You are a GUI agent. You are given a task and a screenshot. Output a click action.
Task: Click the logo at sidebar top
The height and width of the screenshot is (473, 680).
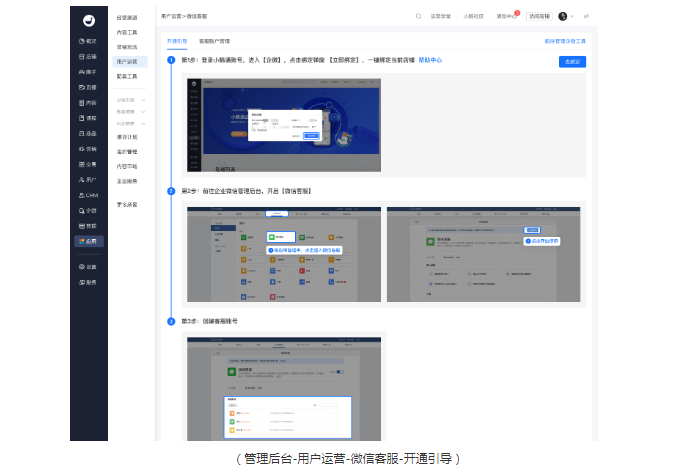pyautogui.click(x=88, y=18)
